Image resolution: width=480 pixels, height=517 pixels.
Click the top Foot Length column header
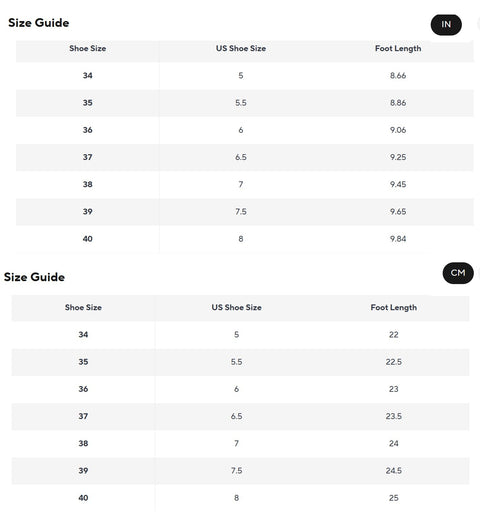point(398,49)
